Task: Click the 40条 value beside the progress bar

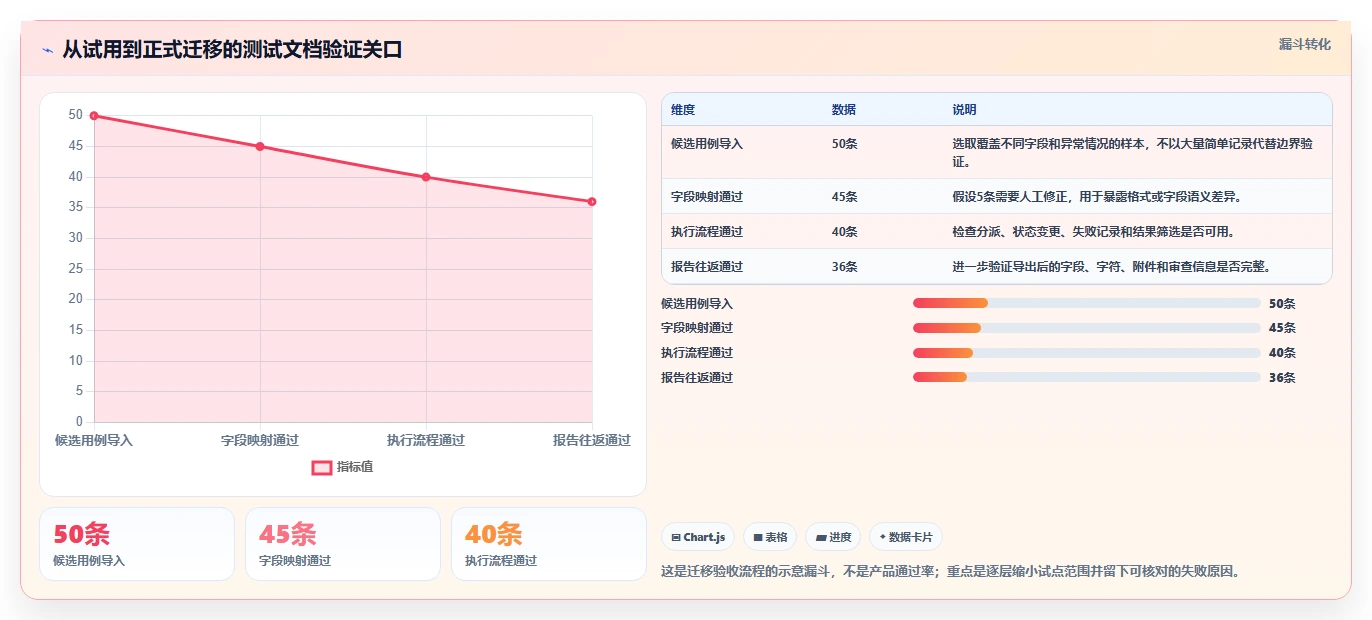Action: [x=1282, y=353]
